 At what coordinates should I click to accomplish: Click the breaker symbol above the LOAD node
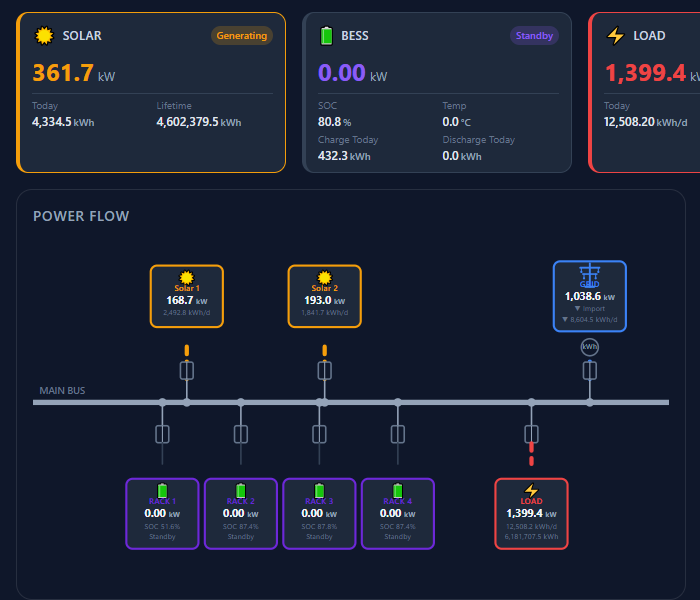(531, 434)
